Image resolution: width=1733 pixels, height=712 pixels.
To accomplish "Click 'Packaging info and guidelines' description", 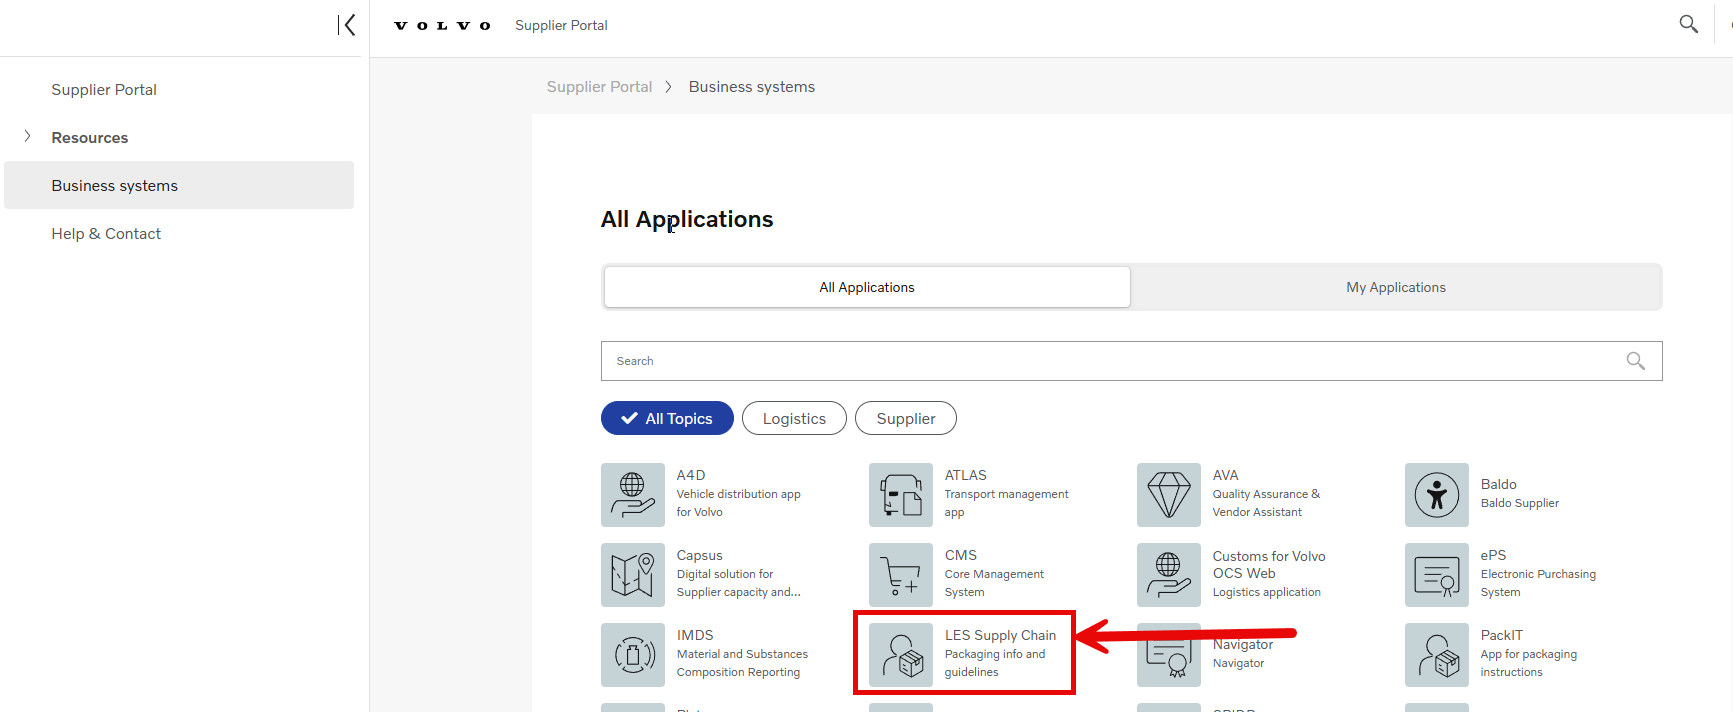I will point(995,663).
